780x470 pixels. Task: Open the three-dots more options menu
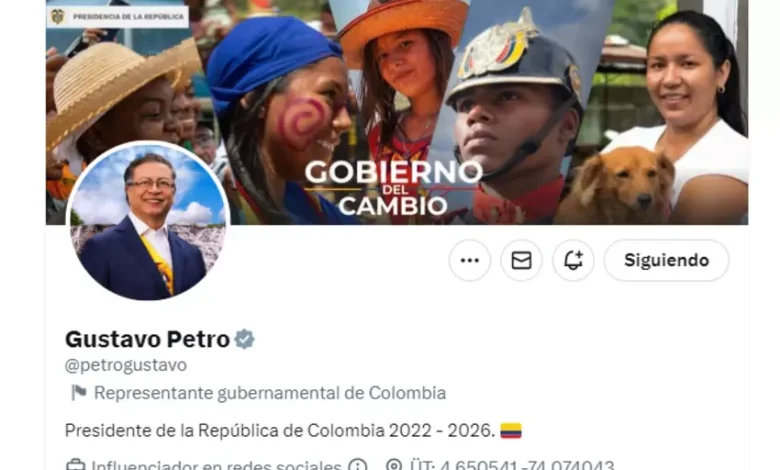(x=470, y=260)
